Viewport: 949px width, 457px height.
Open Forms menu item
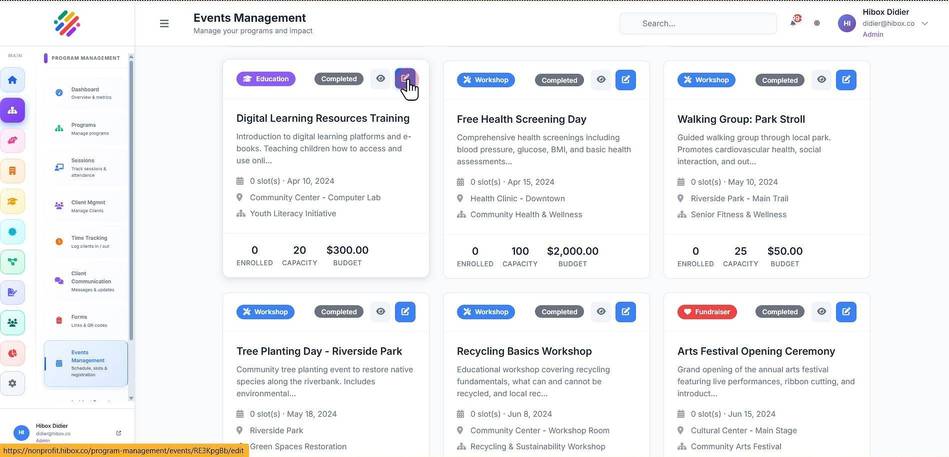pos(86,320)
